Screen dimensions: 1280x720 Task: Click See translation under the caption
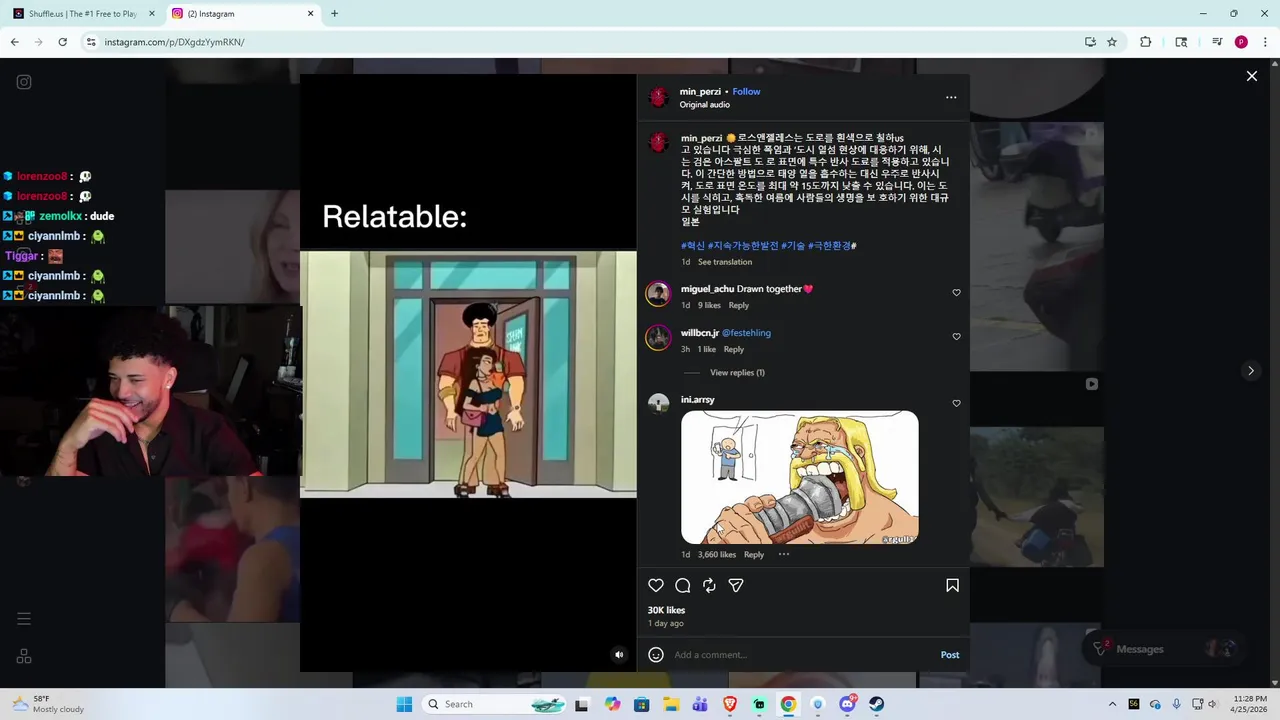[725, 262]
